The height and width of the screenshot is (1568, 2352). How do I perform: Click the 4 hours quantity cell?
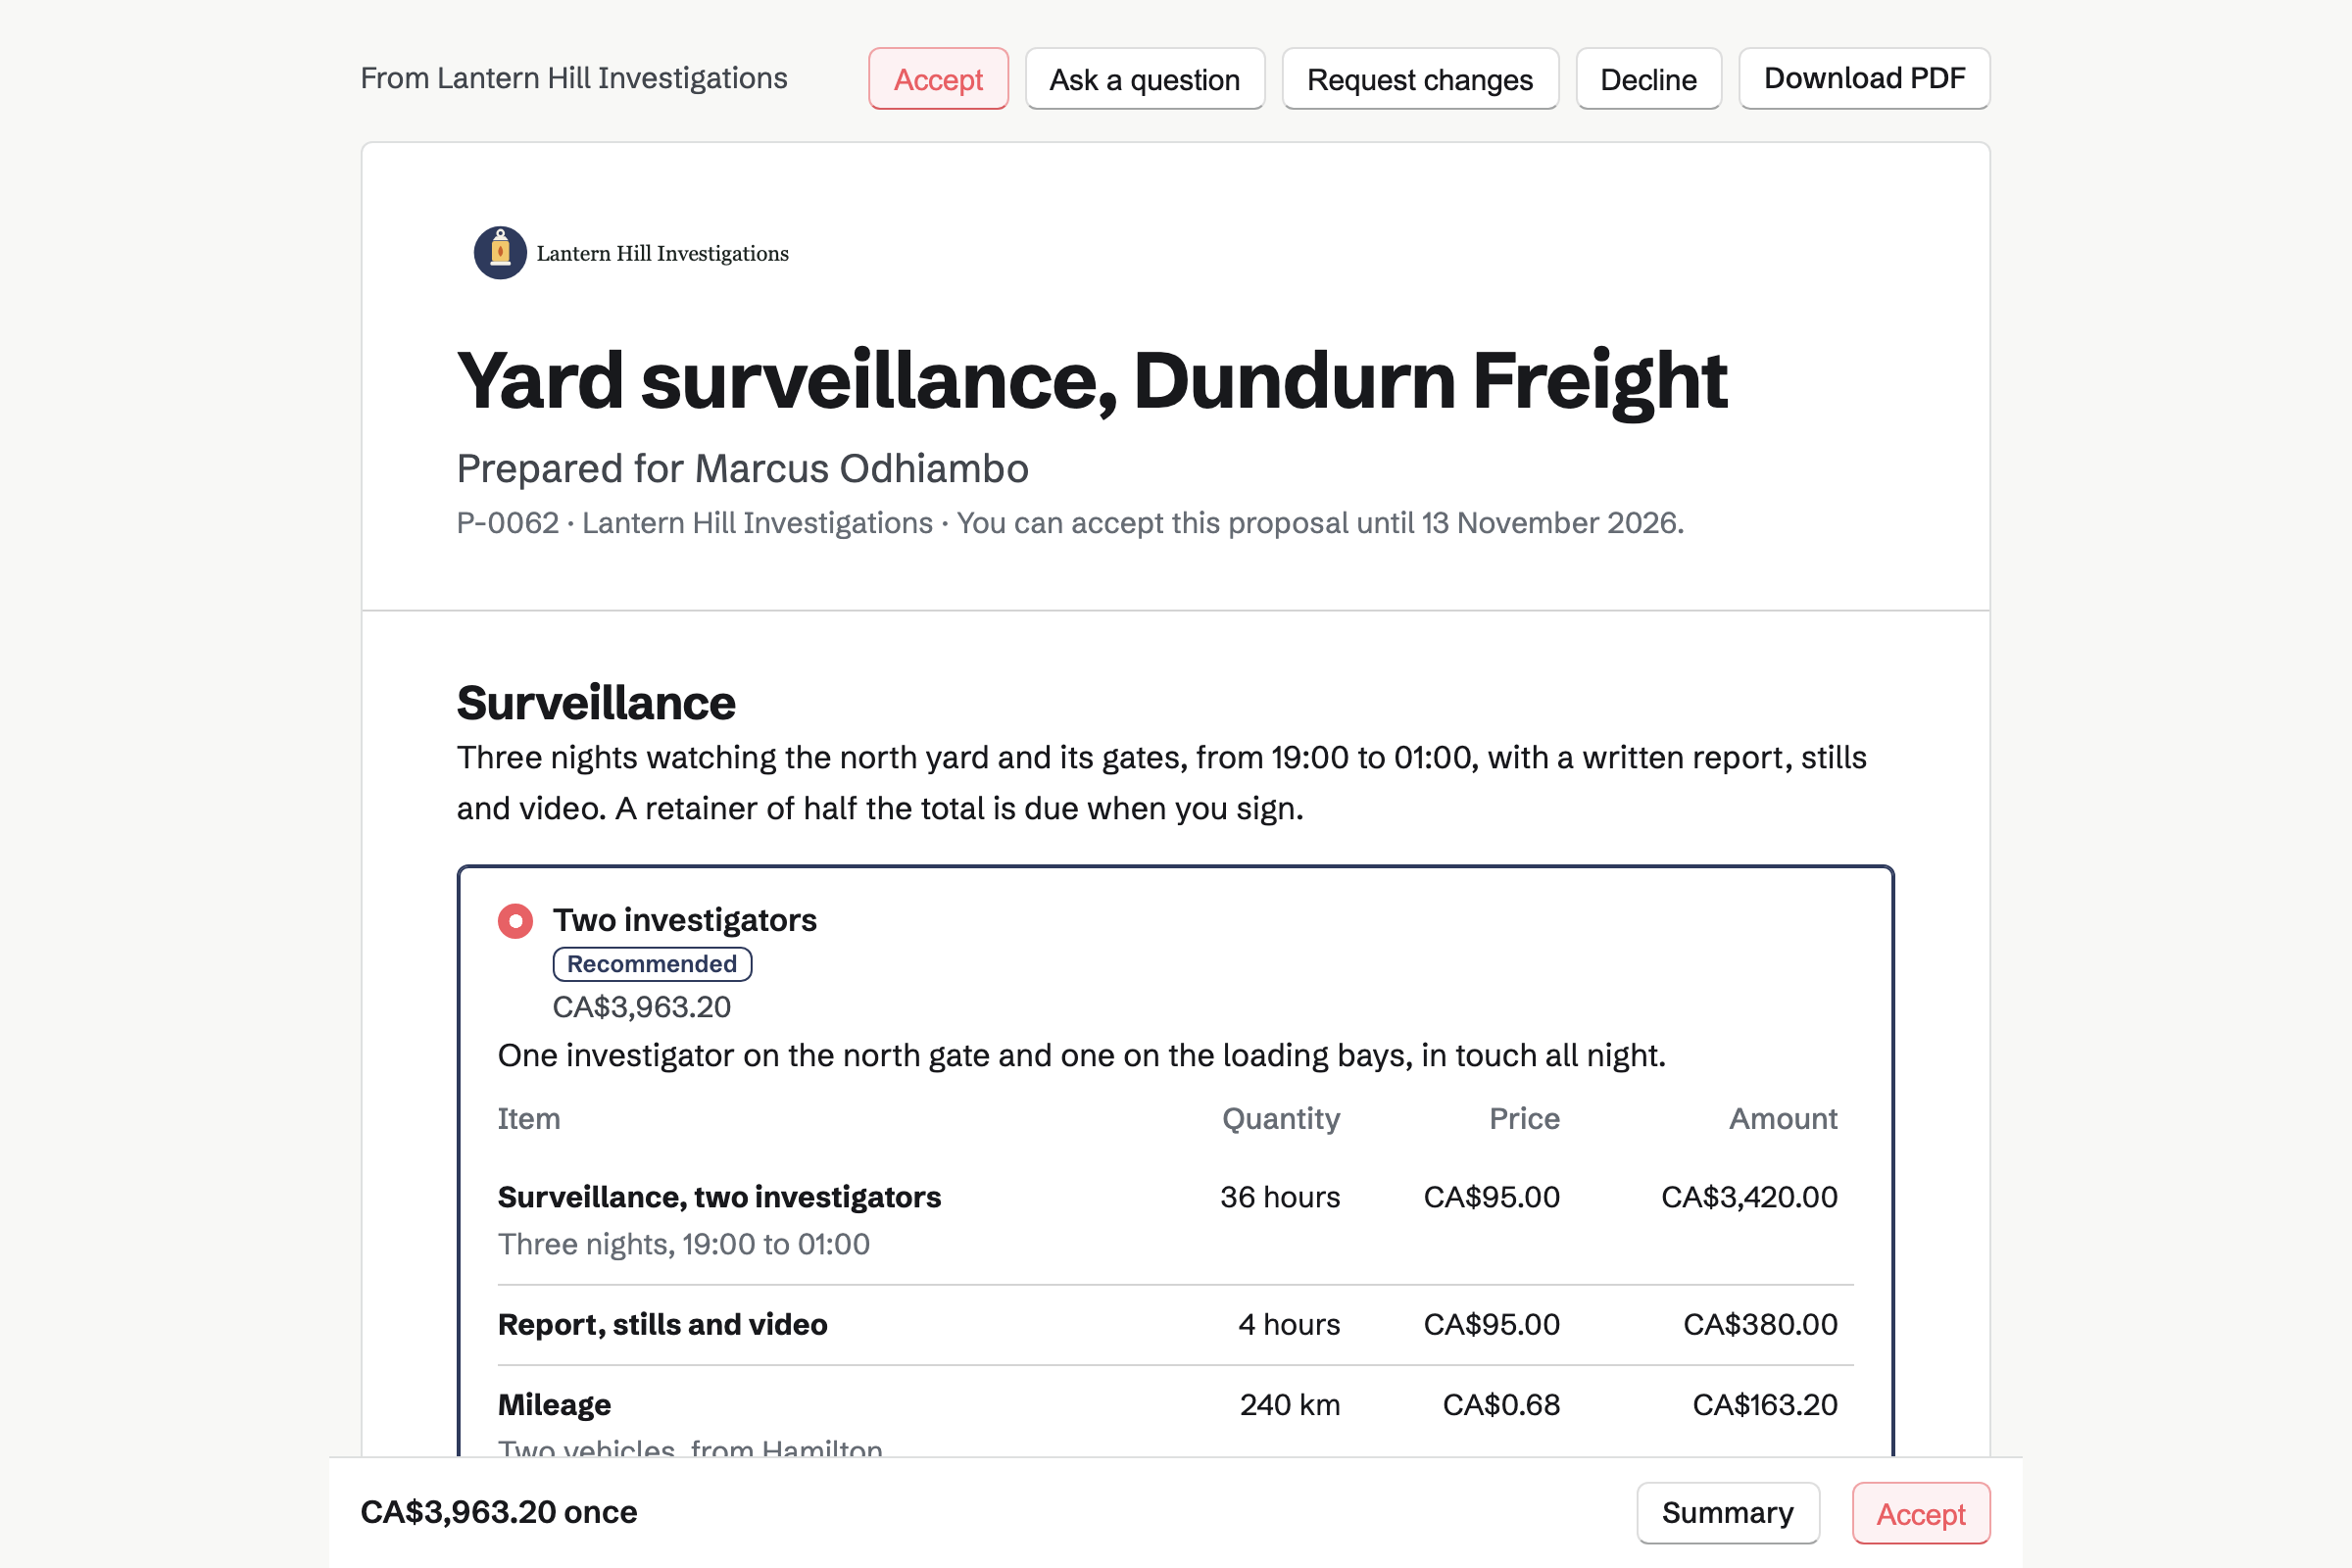1289,1325
